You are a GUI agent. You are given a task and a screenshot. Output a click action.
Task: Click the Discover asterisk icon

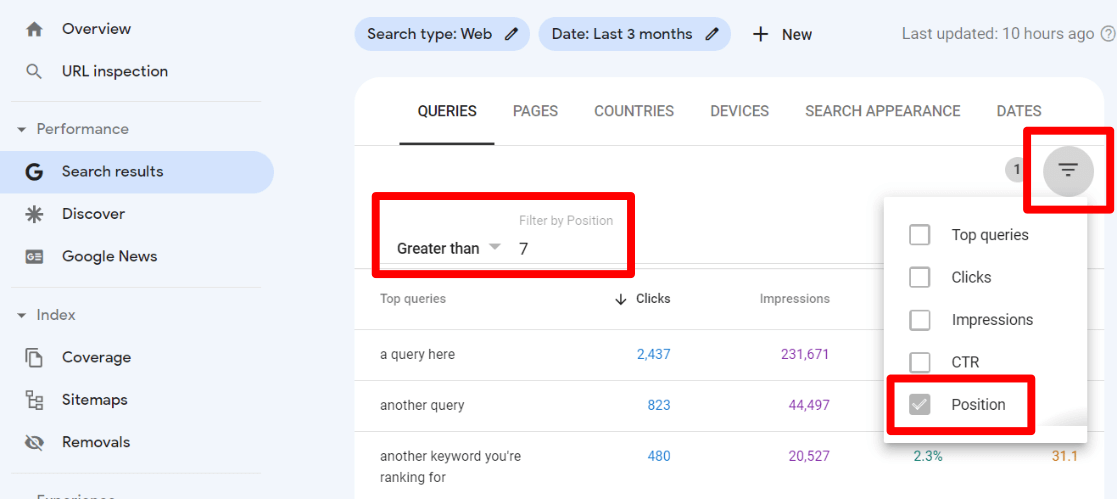33,214
